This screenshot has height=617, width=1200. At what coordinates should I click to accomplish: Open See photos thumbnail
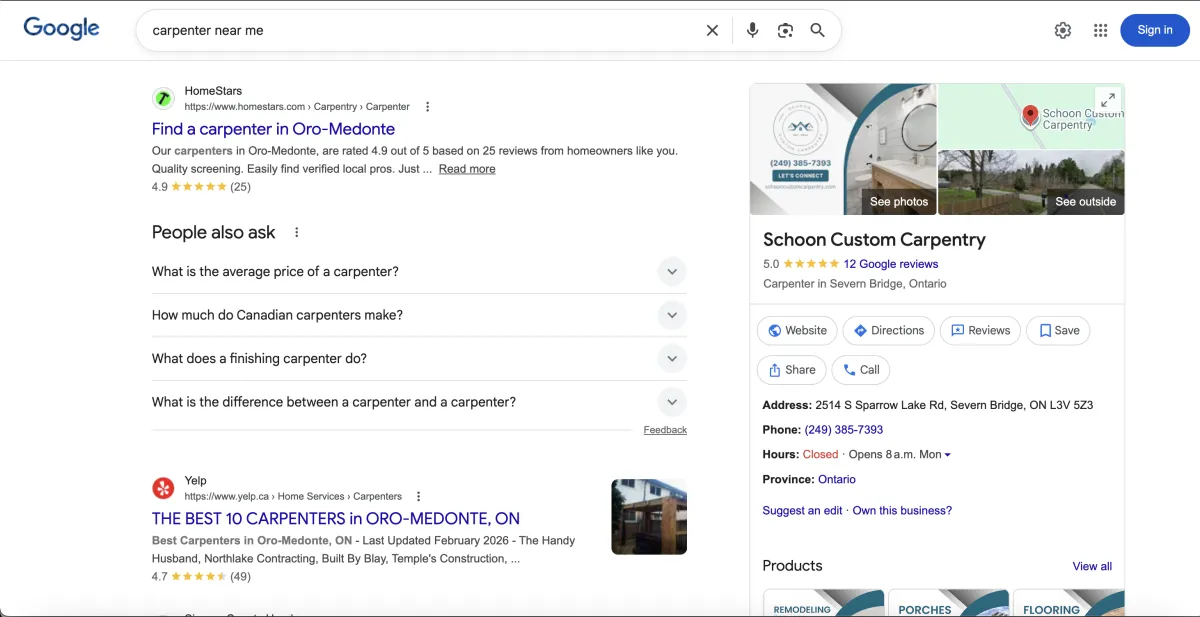843,149
